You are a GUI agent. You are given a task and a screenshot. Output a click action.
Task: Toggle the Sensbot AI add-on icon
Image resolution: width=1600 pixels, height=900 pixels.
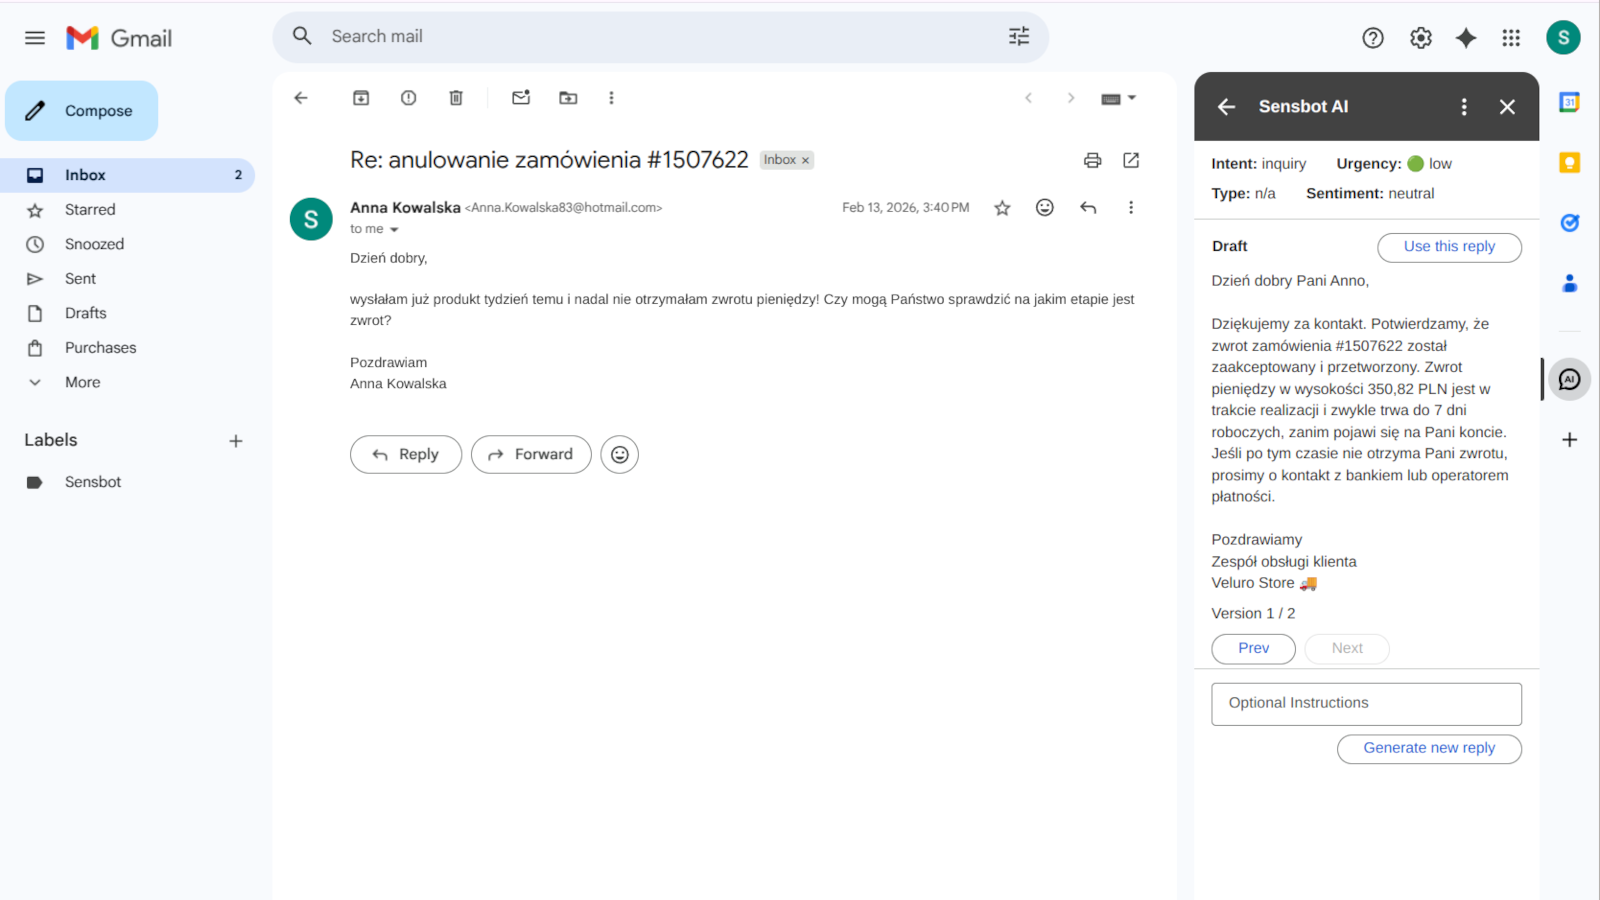1570,380
